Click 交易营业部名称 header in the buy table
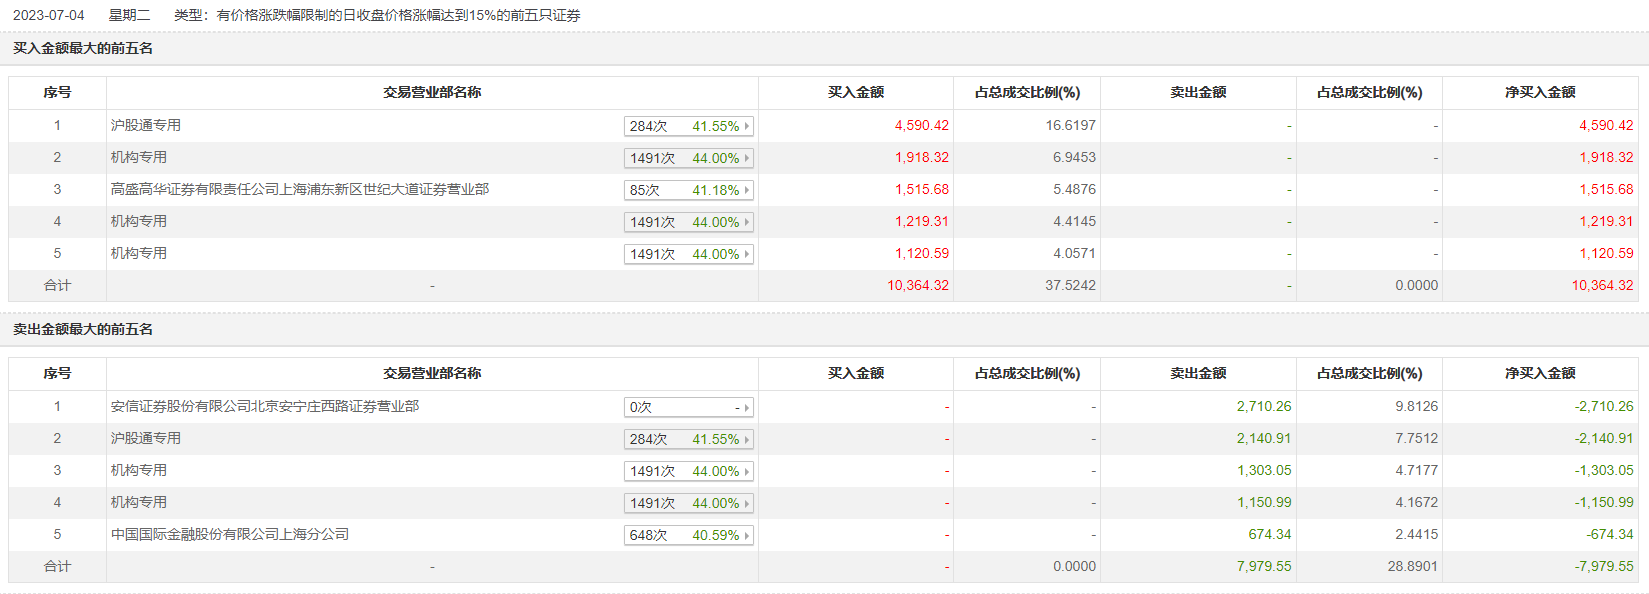Screen dimensions: 1649x594 [432, 92]
